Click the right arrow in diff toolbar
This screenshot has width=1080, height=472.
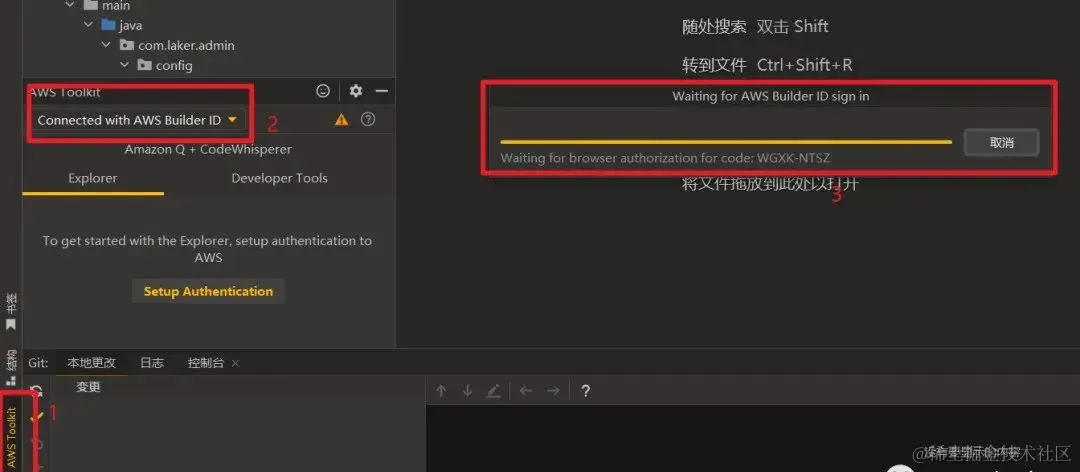[553, 391]
